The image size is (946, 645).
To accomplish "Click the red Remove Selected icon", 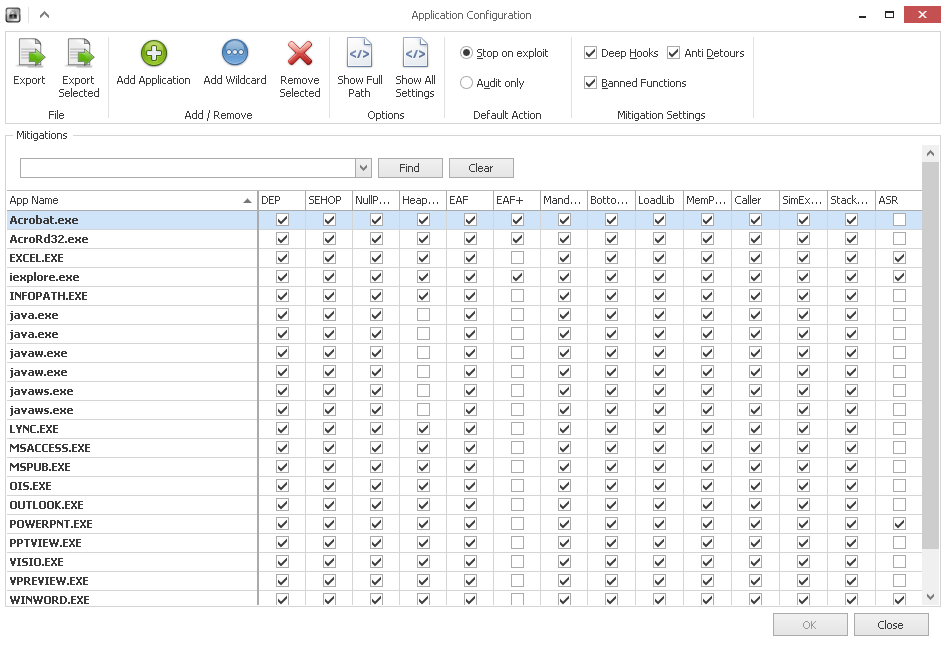I will pyautogui.click(x=299, y=54).
